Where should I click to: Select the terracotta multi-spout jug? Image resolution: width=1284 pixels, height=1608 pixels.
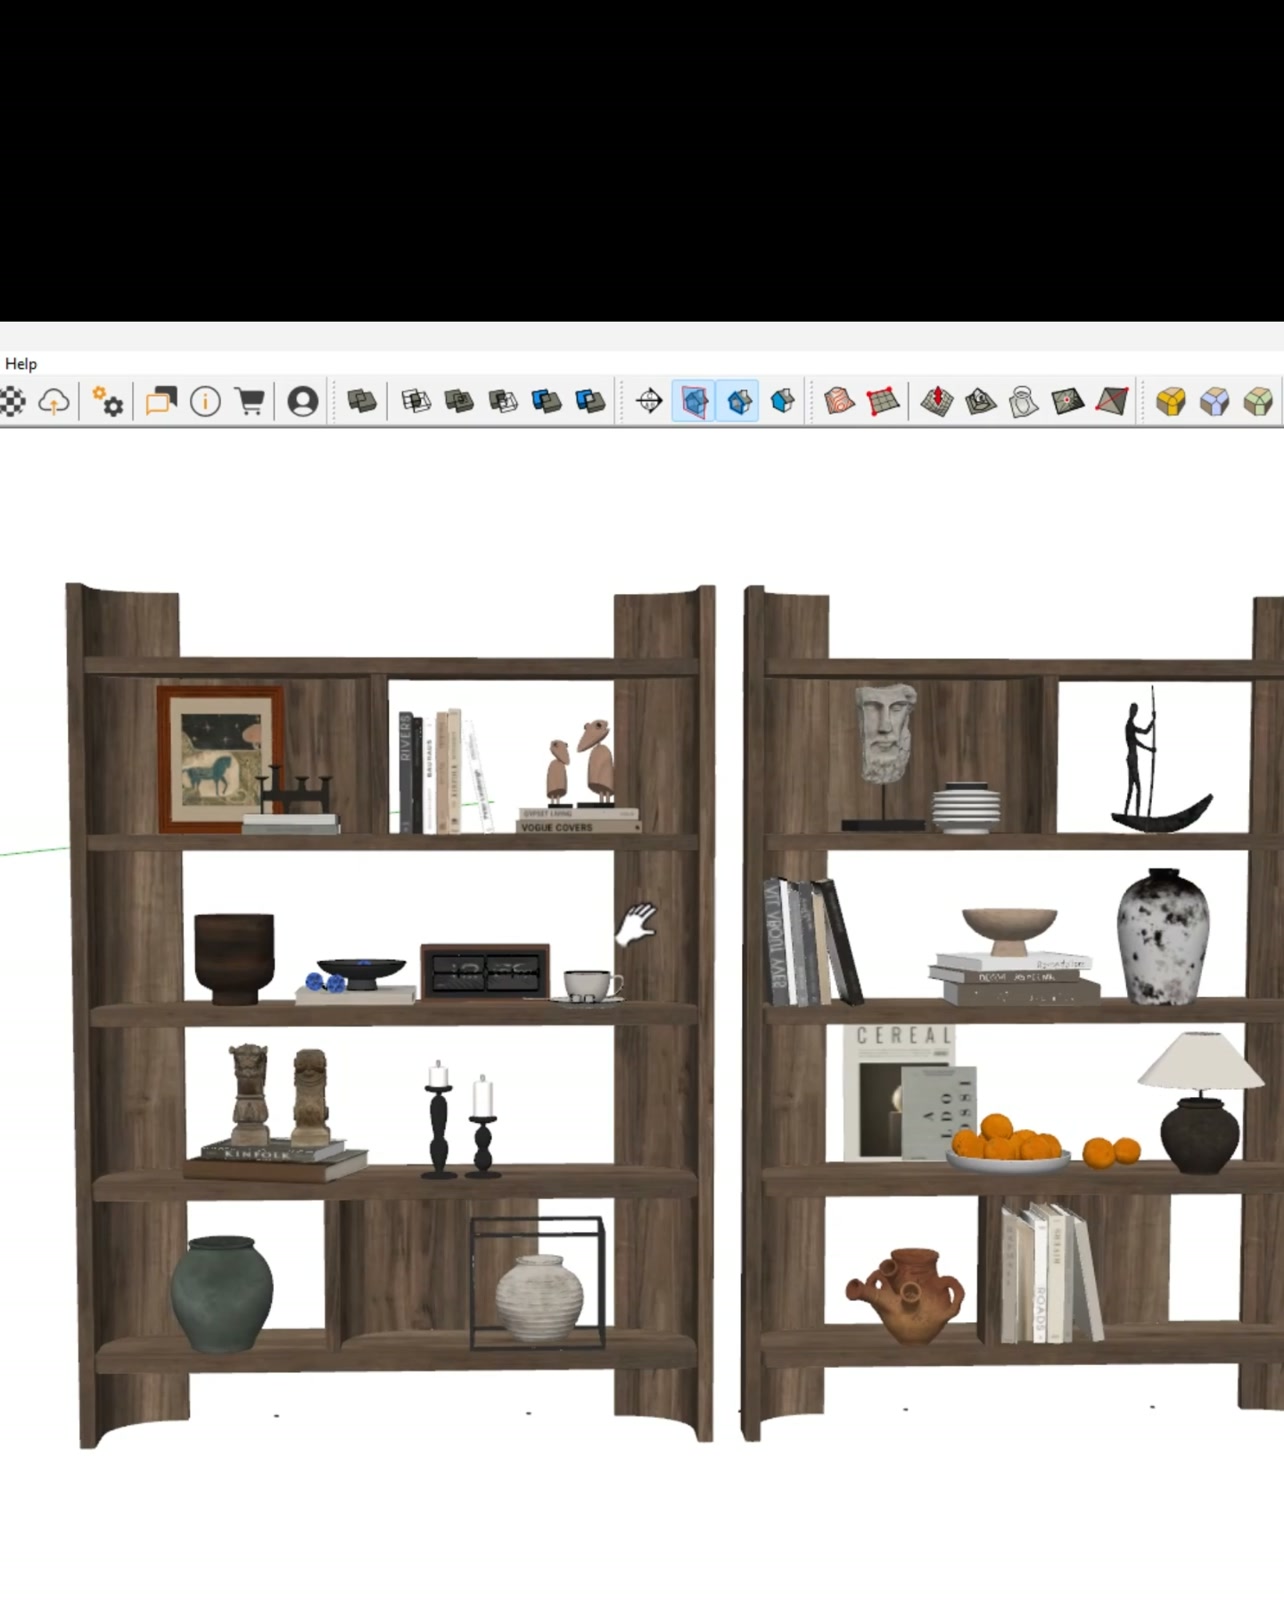pos(906,1296)
